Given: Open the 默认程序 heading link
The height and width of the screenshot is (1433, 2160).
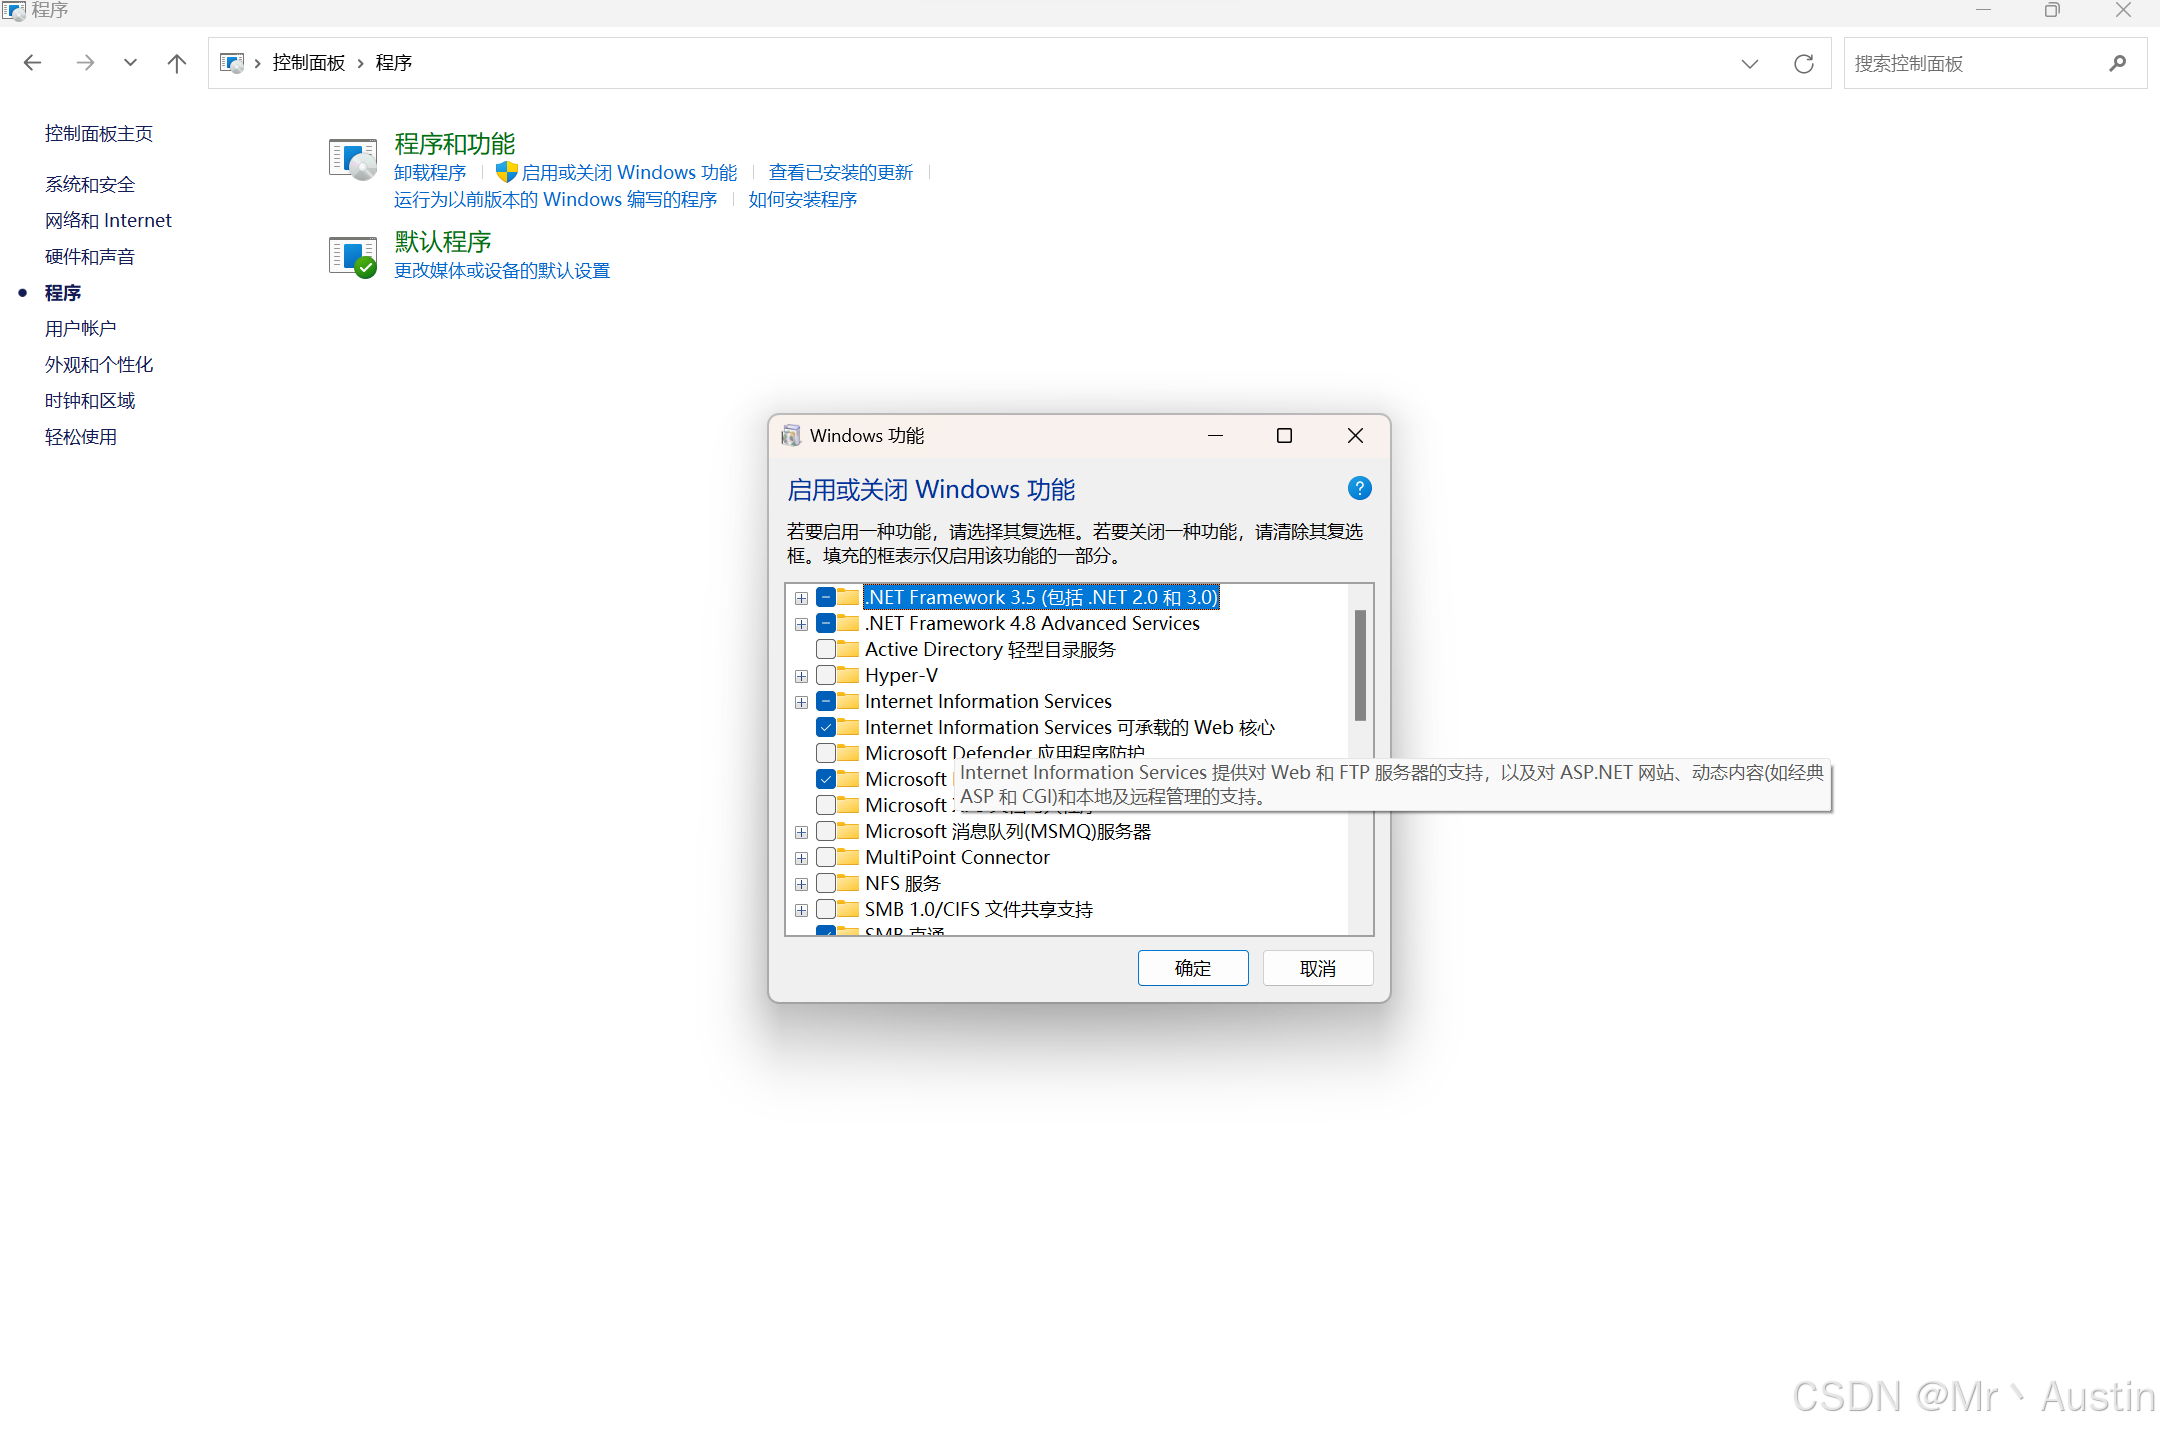Looking at the screenshot, I should pyautogui.click(x=443, y=242).
